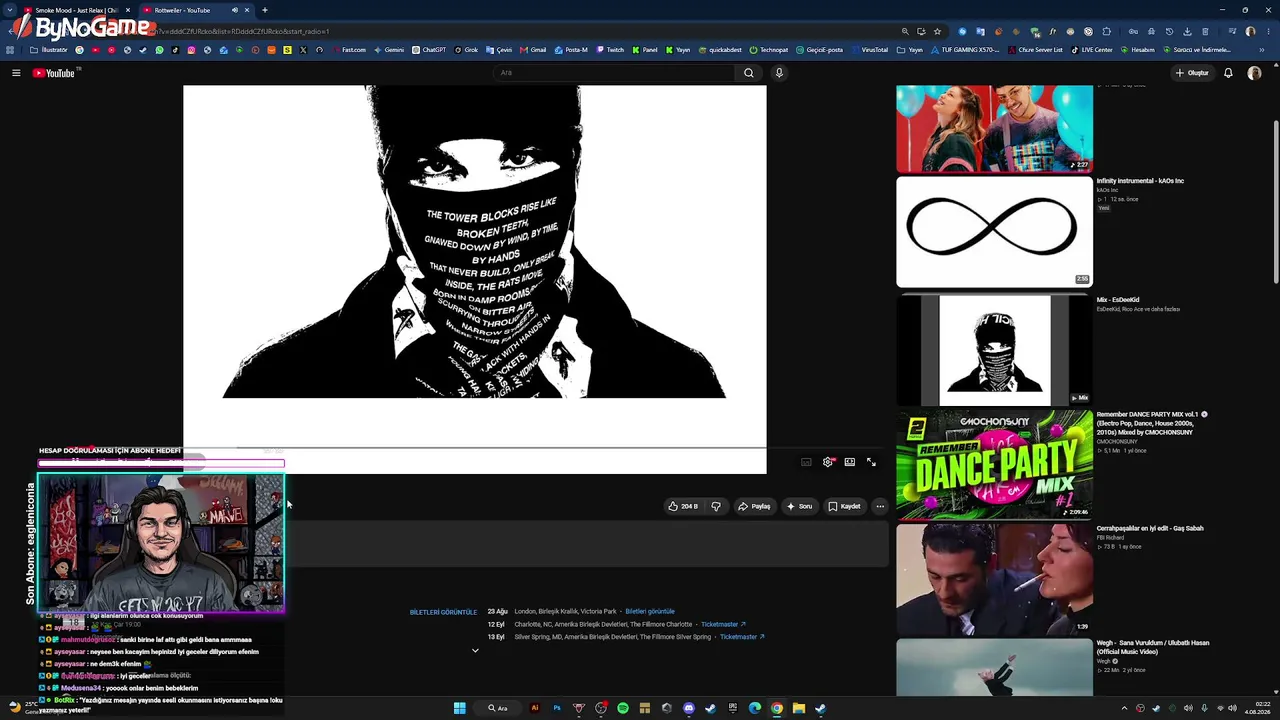
Task: Open Ticketmaster link for Fillmore Charlotte
Action: (x=724, y=624)
